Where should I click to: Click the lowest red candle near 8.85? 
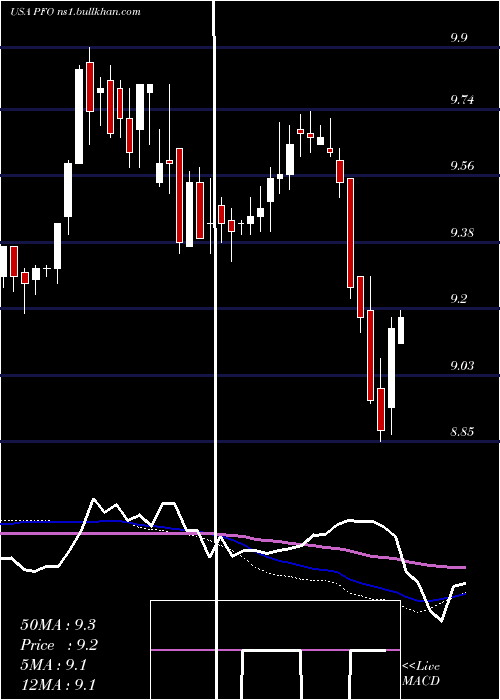[x=381, y=409]
